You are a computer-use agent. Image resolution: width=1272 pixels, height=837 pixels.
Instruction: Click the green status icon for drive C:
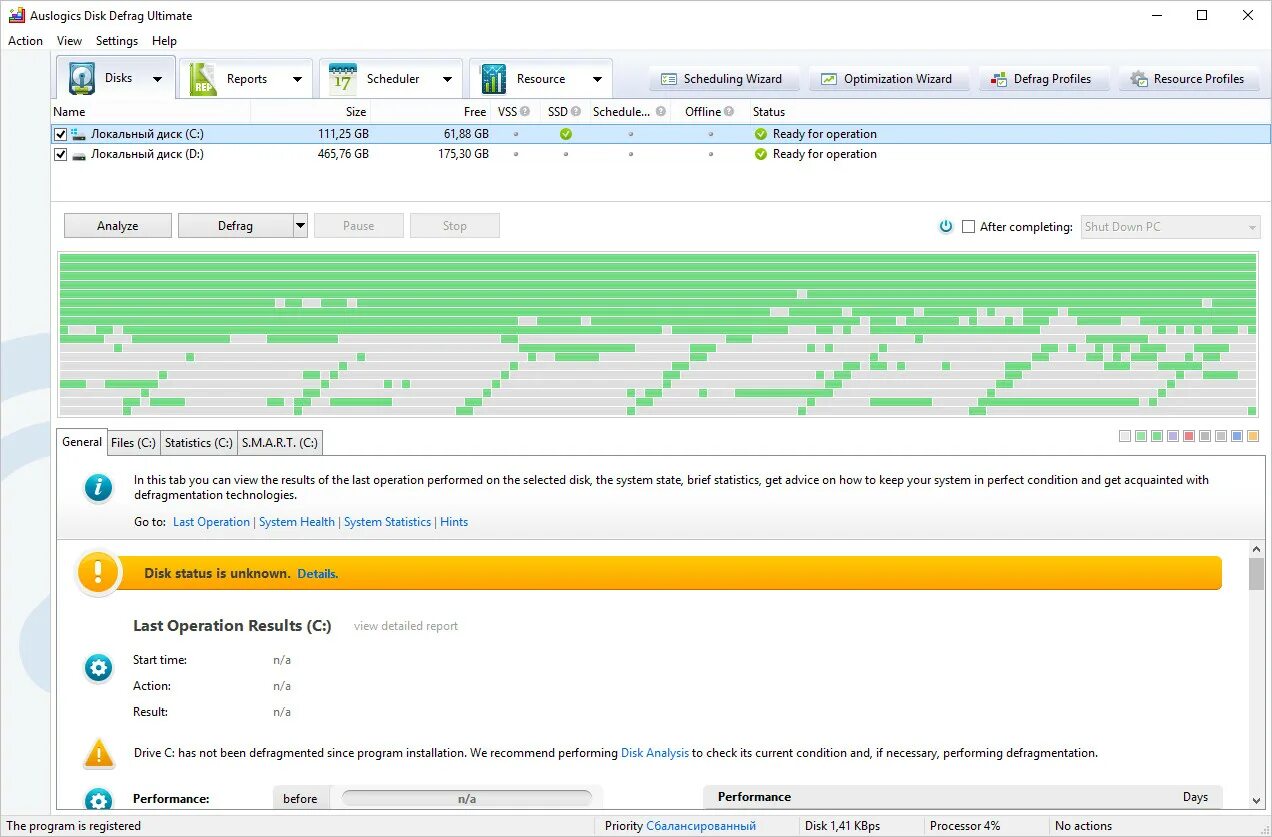coord(761,134)
